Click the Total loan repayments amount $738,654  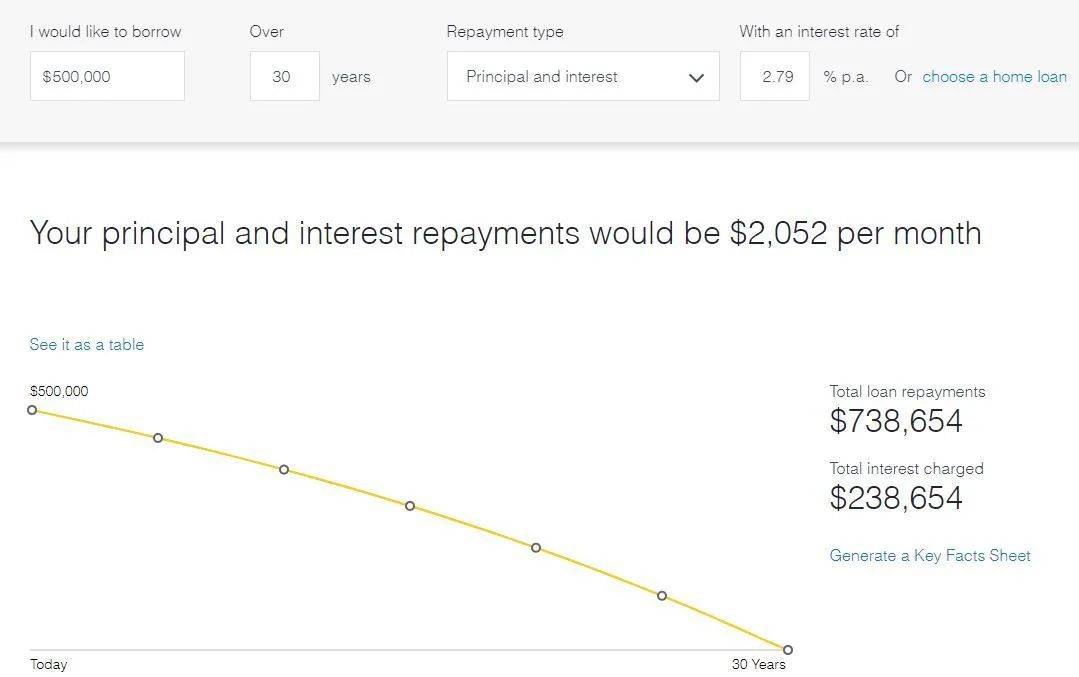tap(895, 421)
